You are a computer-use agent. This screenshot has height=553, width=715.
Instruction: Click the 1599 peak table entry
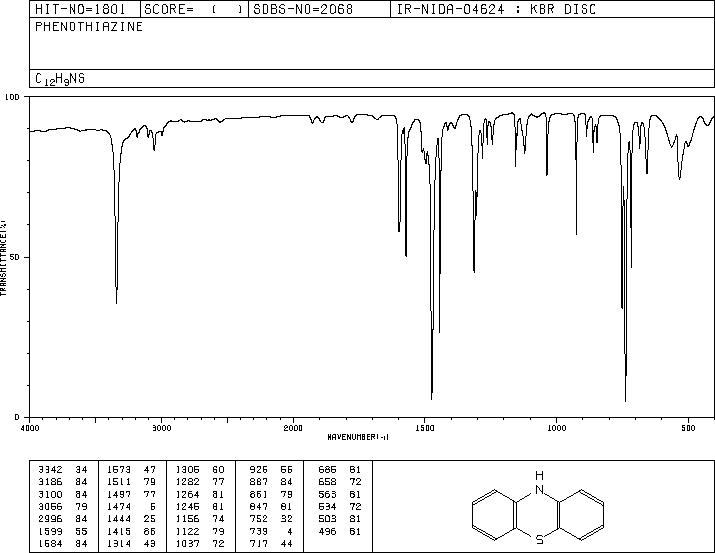pyautogui.click(x=62, y=531)
